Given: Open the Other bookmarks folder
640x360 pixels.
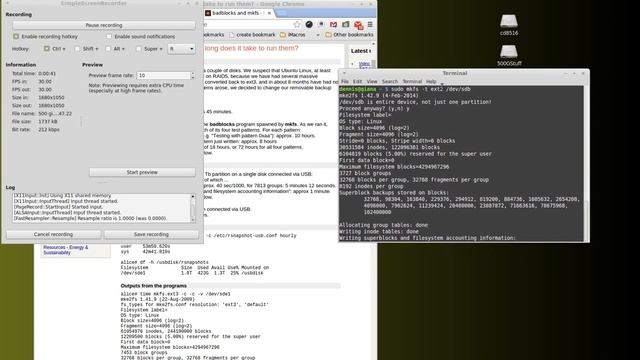Looking at the screenshot, I should pyautogui.click(x=349, y=35).
